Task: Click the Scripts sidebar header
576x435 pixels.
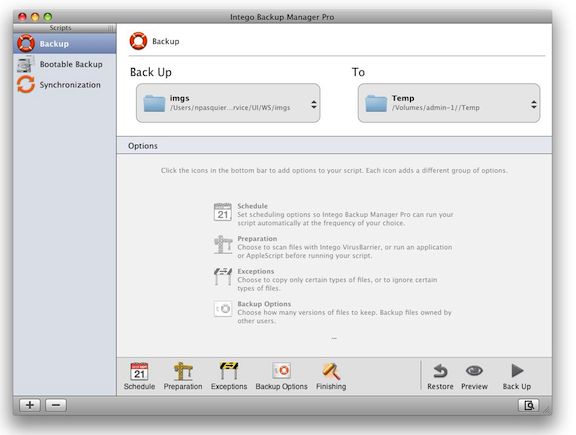Action: pyautogui.click(x=60, y=28)
